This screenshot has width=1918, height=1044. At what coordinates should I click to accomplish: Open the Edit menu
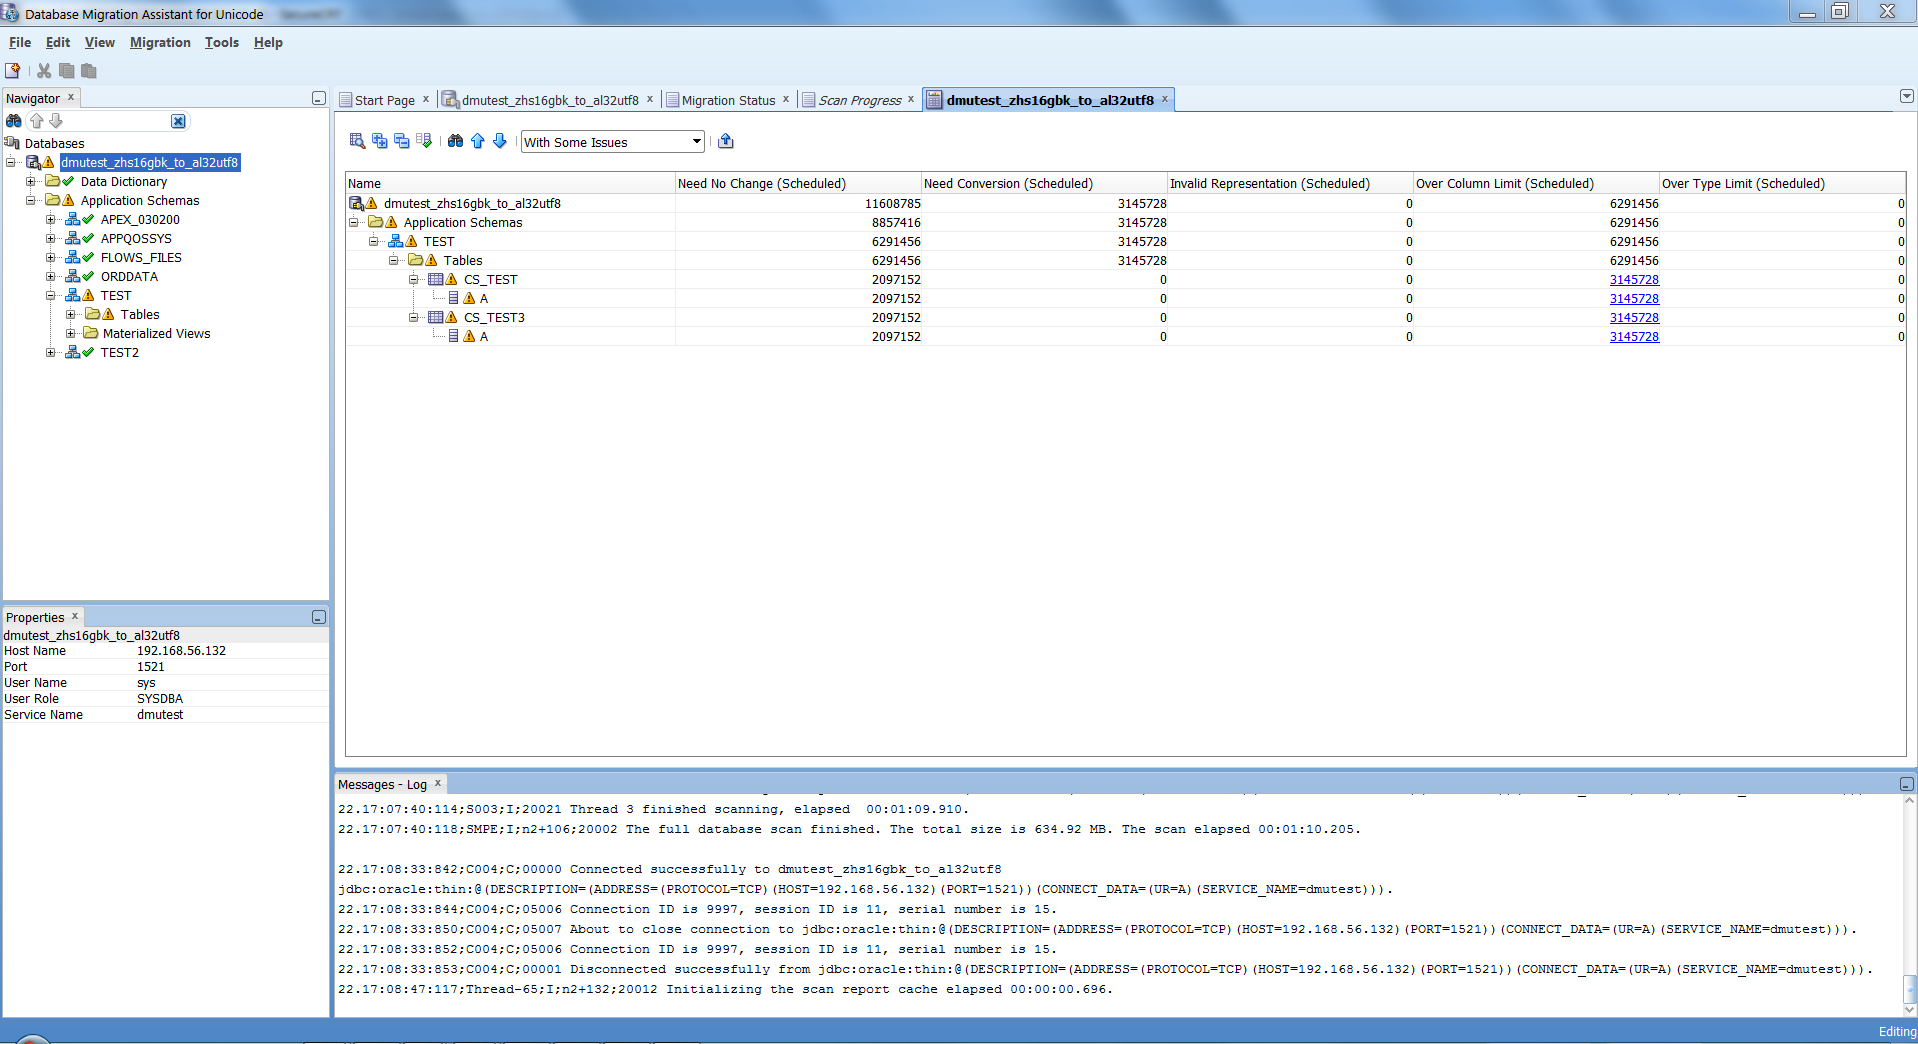58,42
